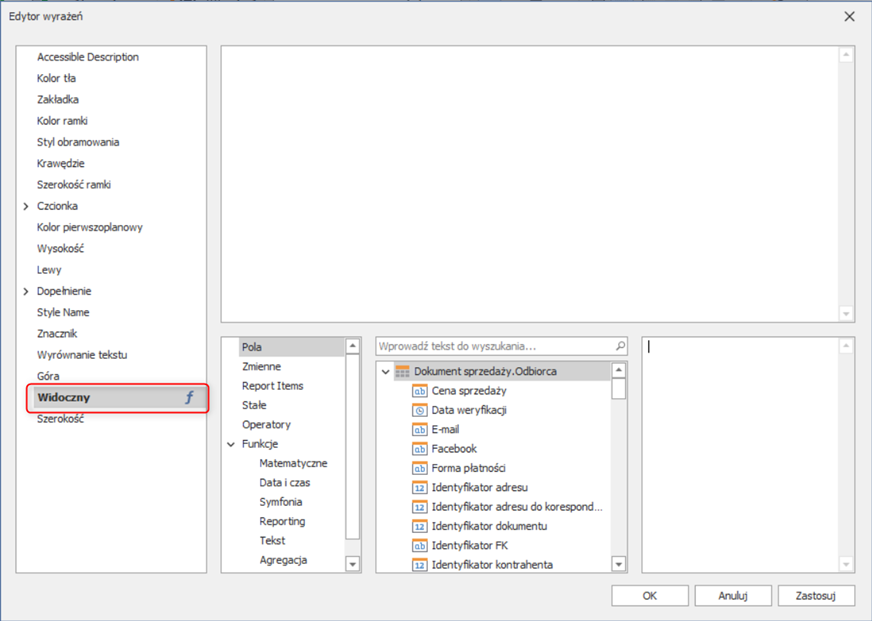The height and width of the screenshot is (621, 872).
Task: Expand the Dopełnienie property node
Action: (26, 291)
